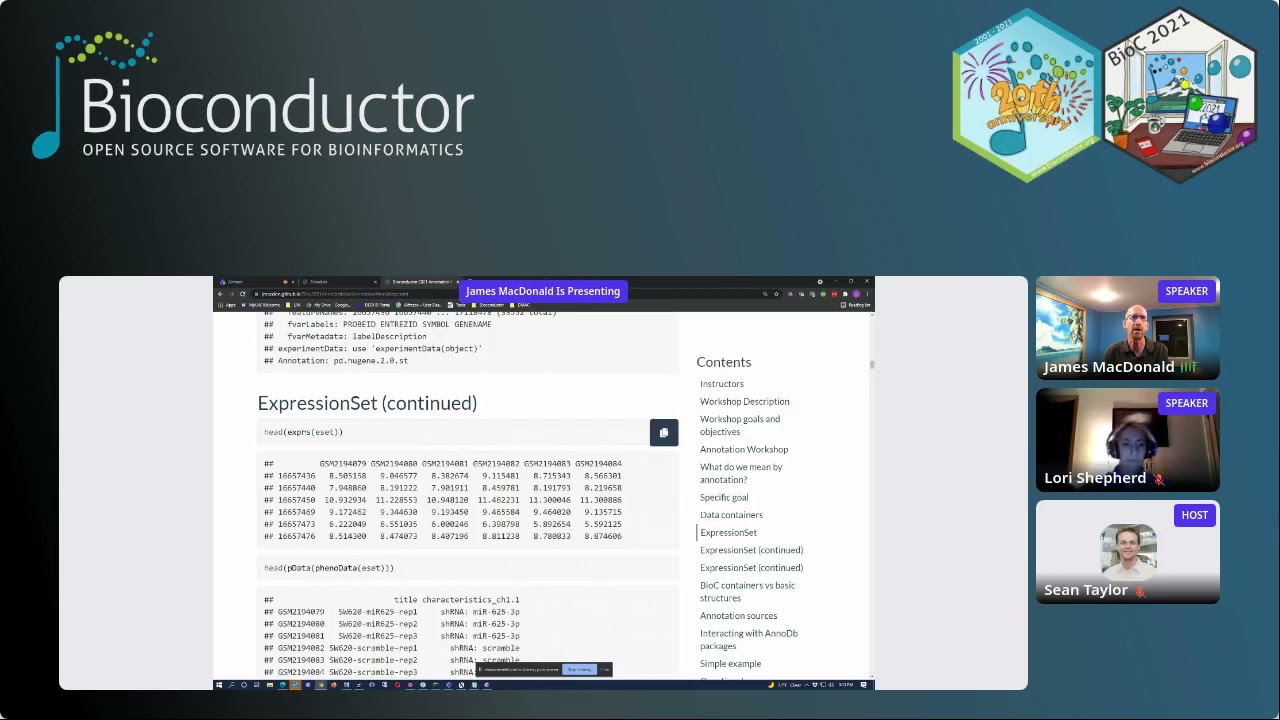
Task: Select Lori Shepherd speaker video tile
Action: pos(1128,440)
